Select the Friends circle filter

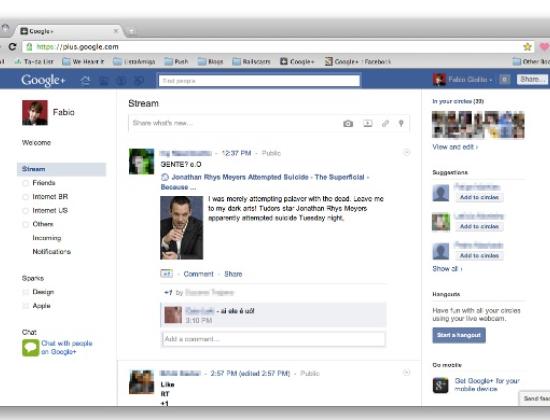(44, 183)
